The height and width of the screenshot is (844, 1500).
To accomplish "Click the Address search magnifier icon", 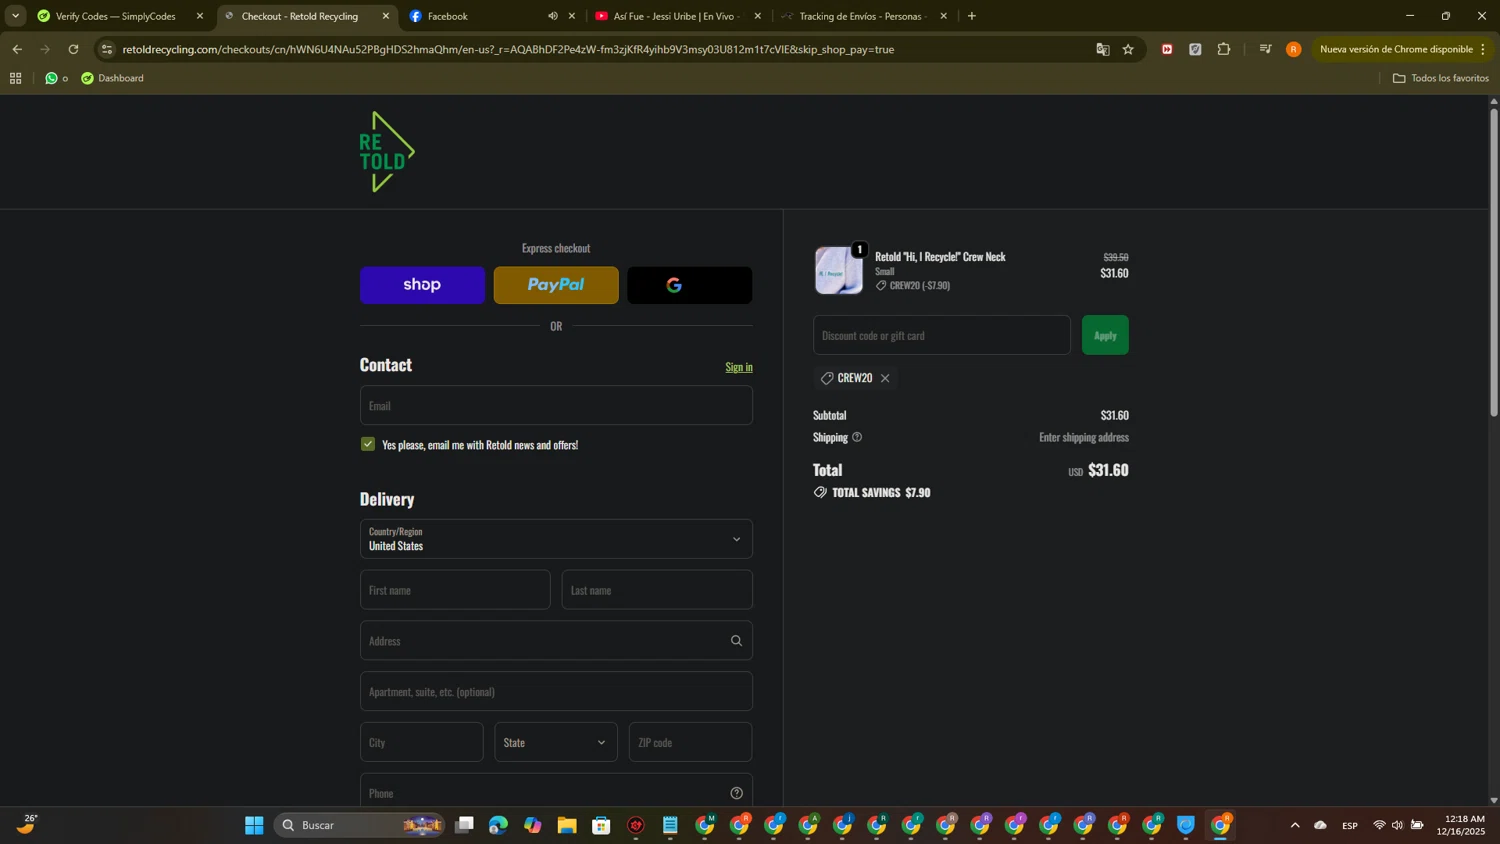I will pos(736,641).
